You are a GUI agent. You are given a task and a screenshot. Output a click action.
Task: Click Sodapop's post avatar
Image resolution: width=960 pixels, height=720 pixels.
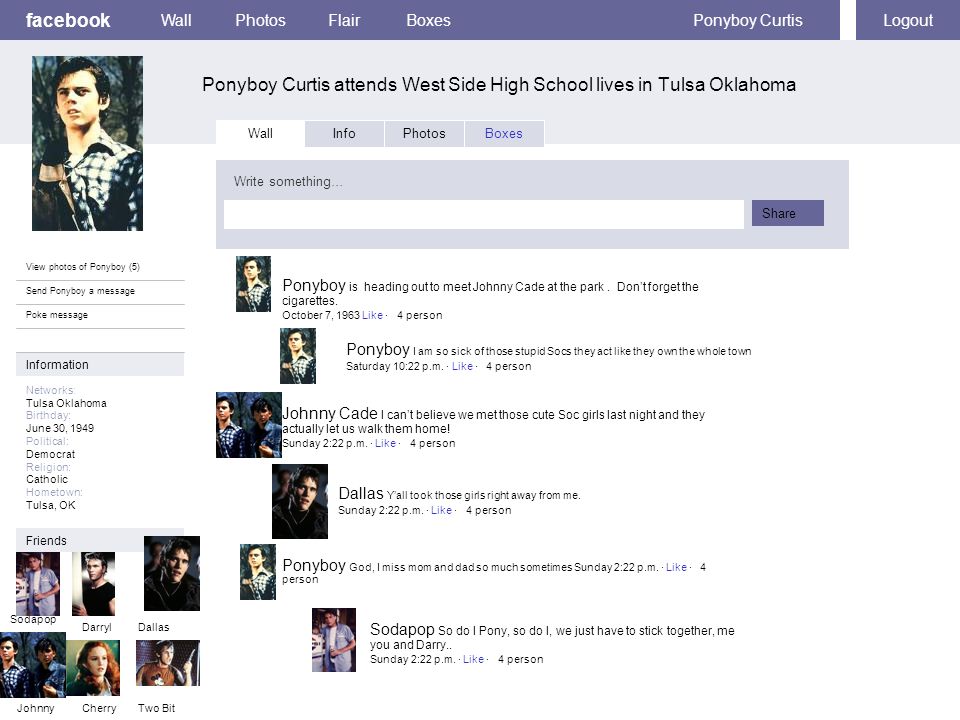click(x=334, y=640)
